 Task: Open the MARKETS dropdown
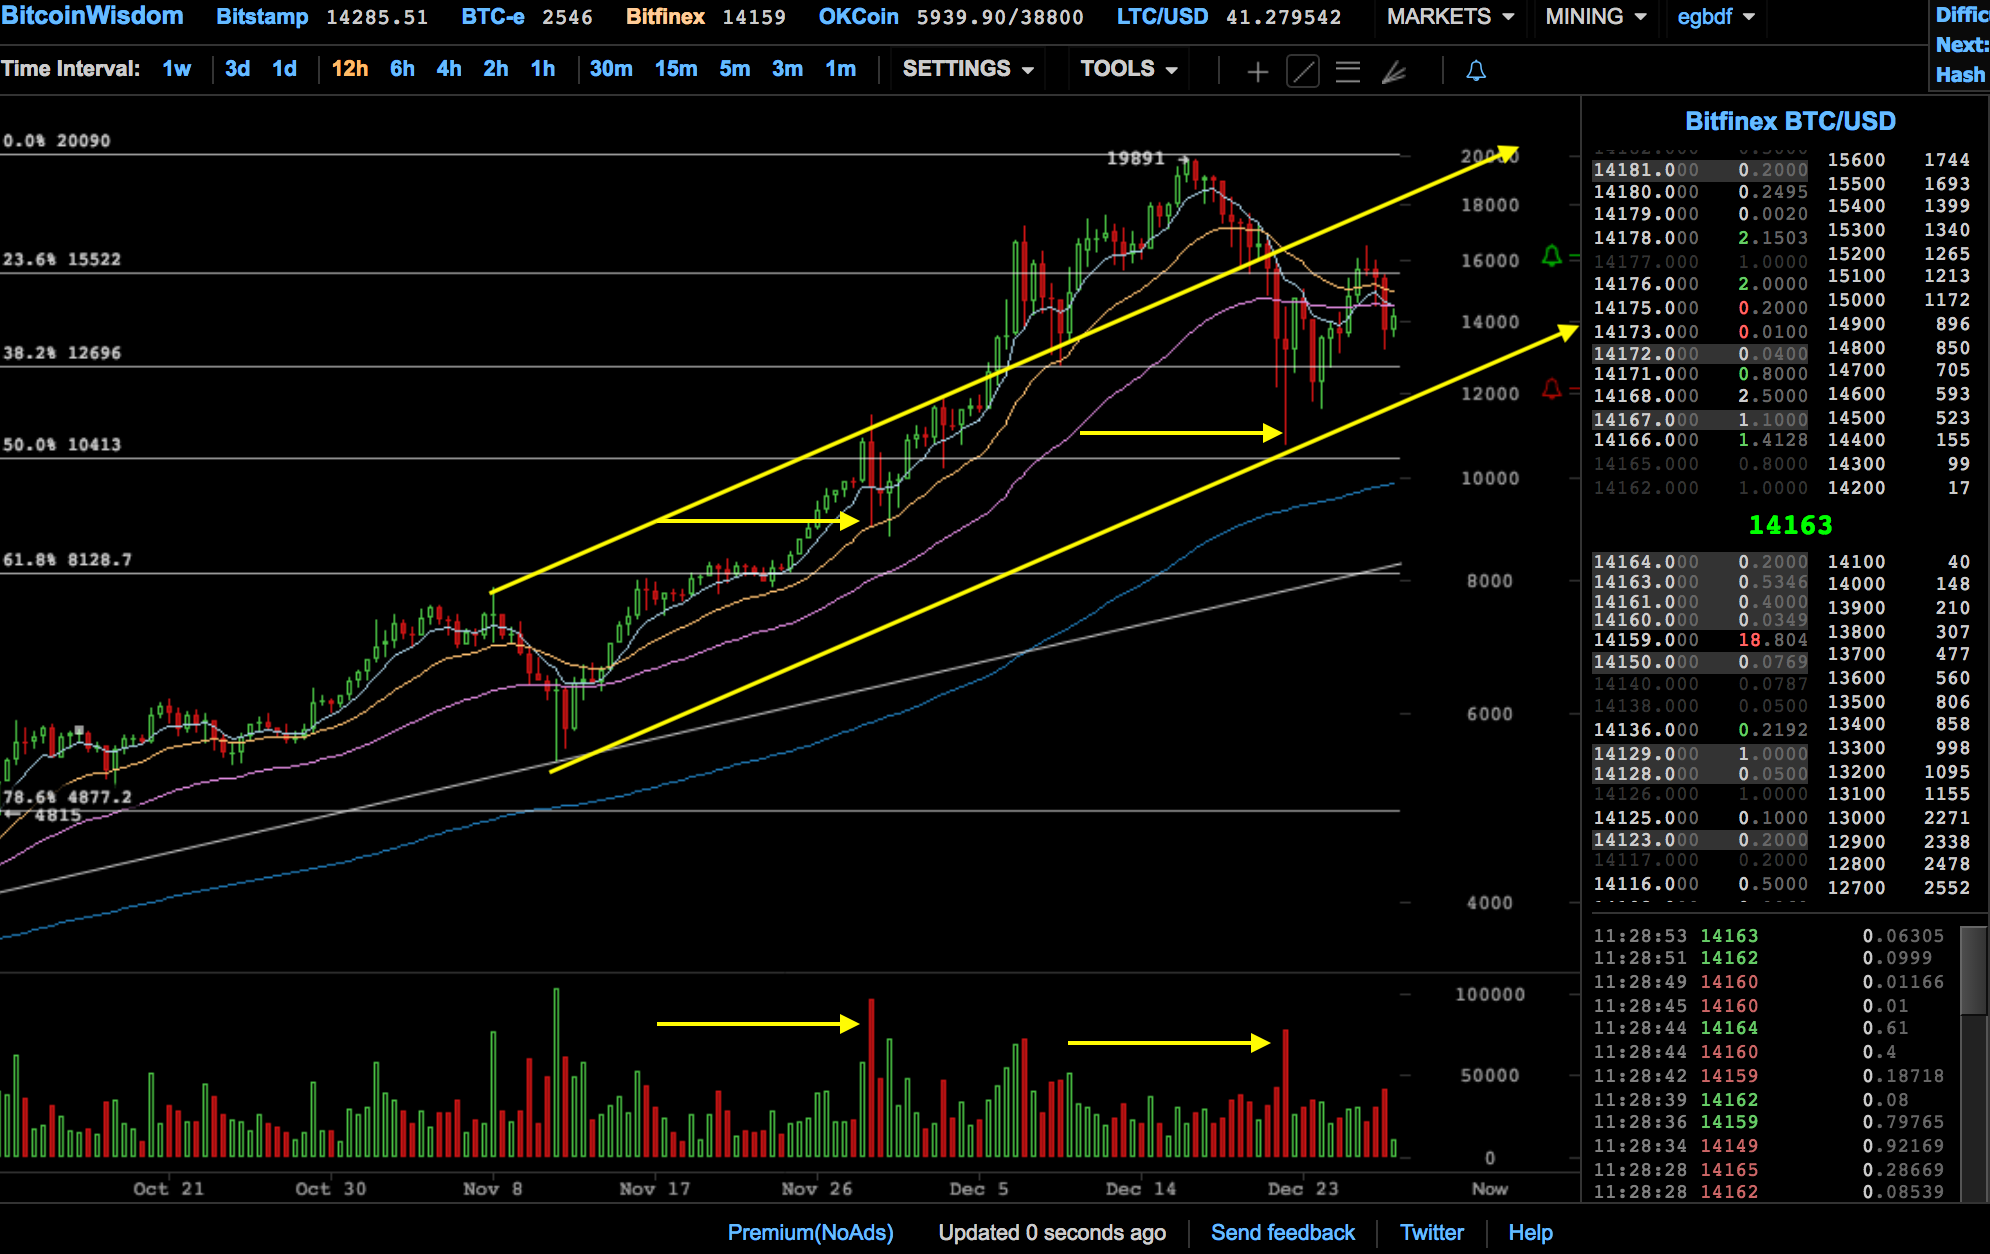click(1450, 17)
